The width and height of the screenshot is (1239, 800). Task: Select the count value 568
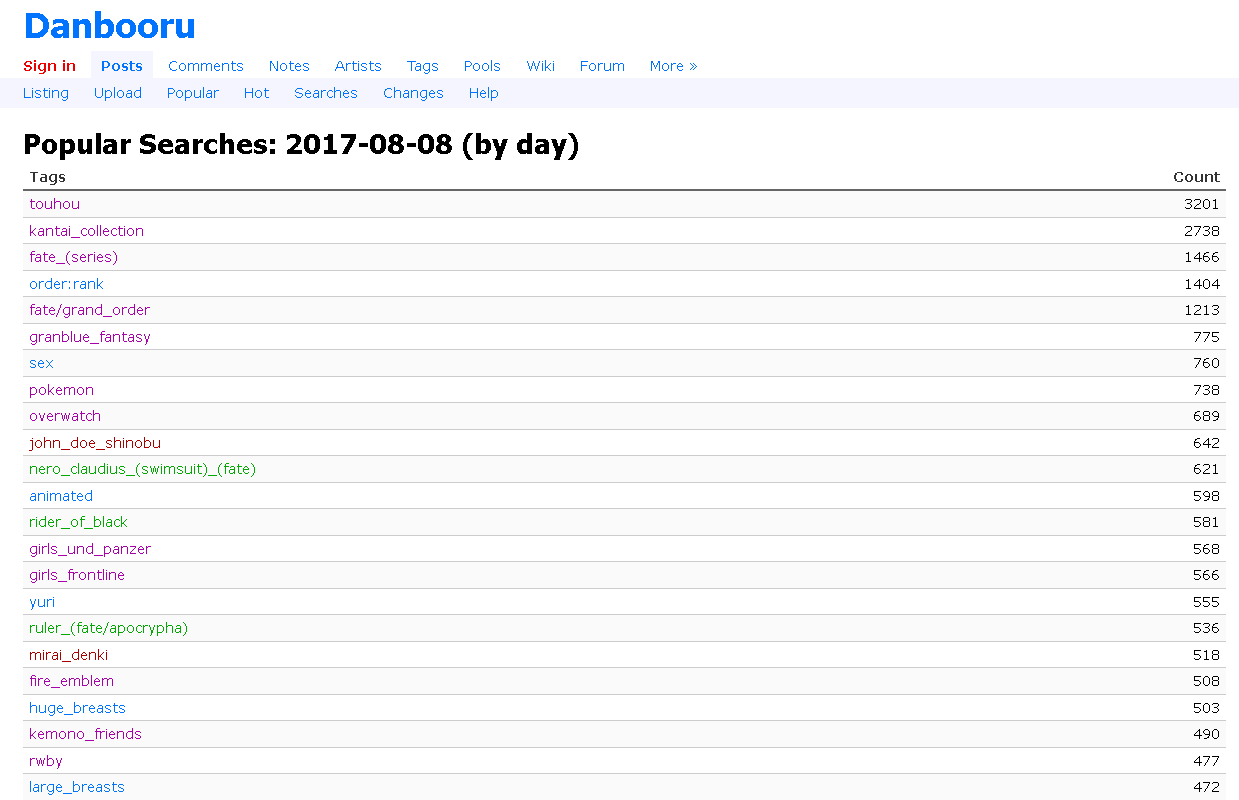coord(1206,549)
